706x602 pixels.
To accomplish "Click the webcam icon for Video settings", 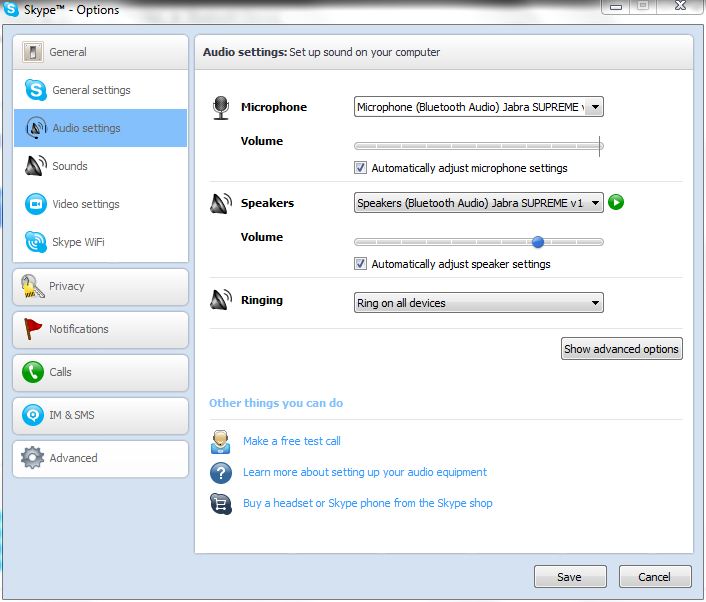I will [36, 204].
